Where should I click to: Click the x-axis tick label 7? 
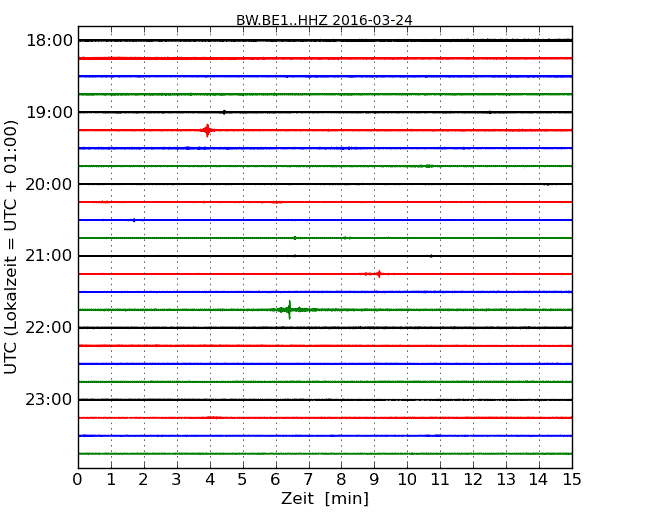click(308, 480)
